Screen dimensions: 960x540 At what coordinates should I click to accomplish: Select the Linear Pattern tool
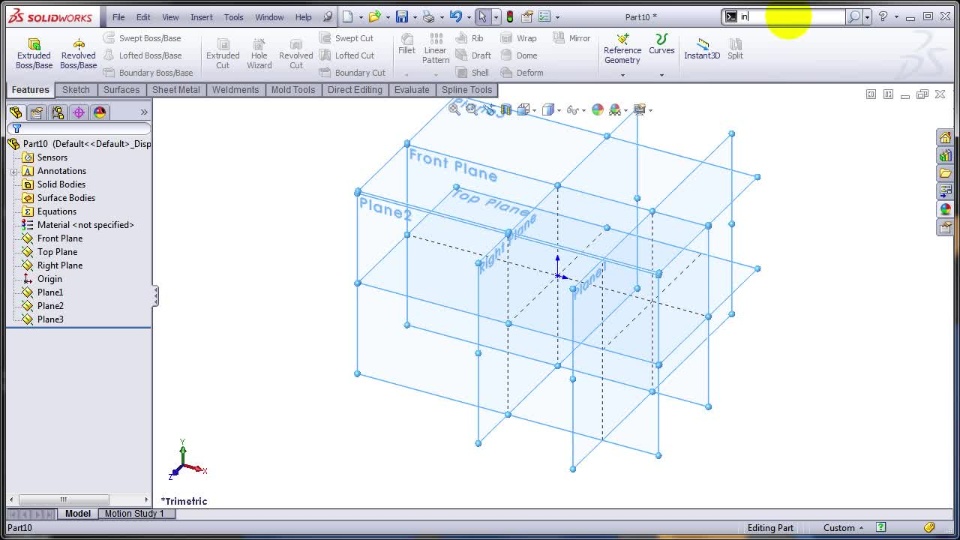435,48
